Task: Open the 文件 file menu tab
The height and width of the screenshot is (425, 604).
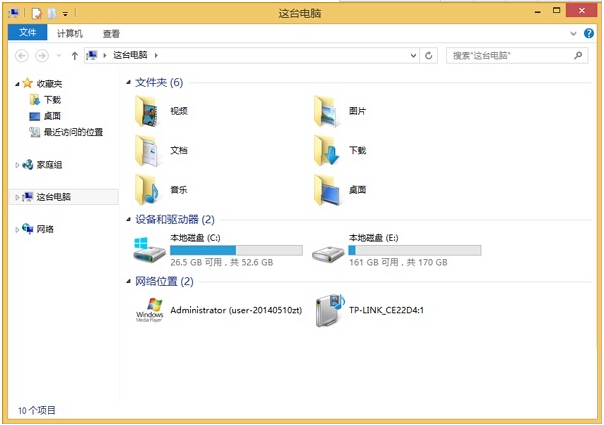Action: tap(28, 32)
